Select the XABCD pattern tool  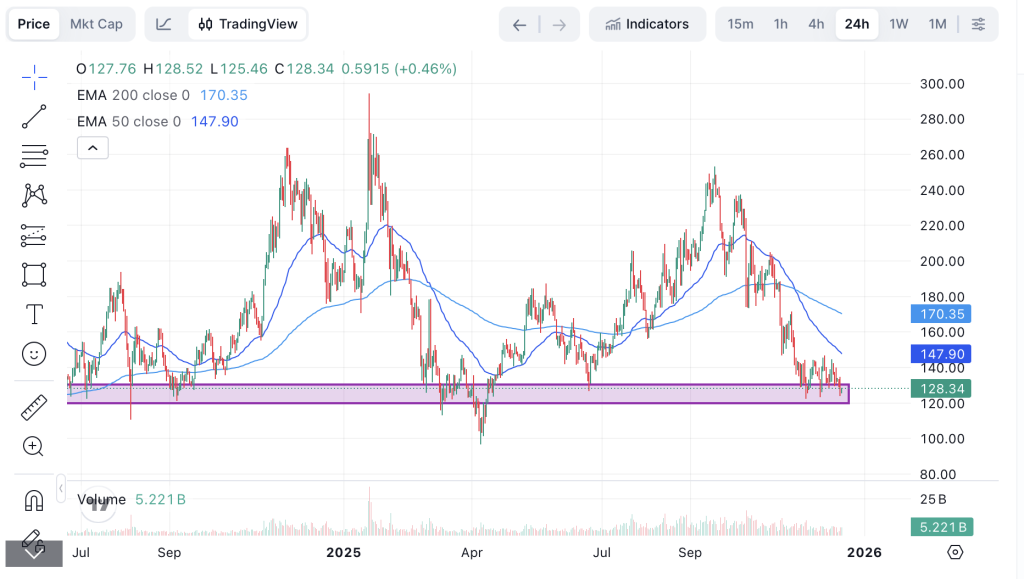pyautogui.click(x=34, y=195)
